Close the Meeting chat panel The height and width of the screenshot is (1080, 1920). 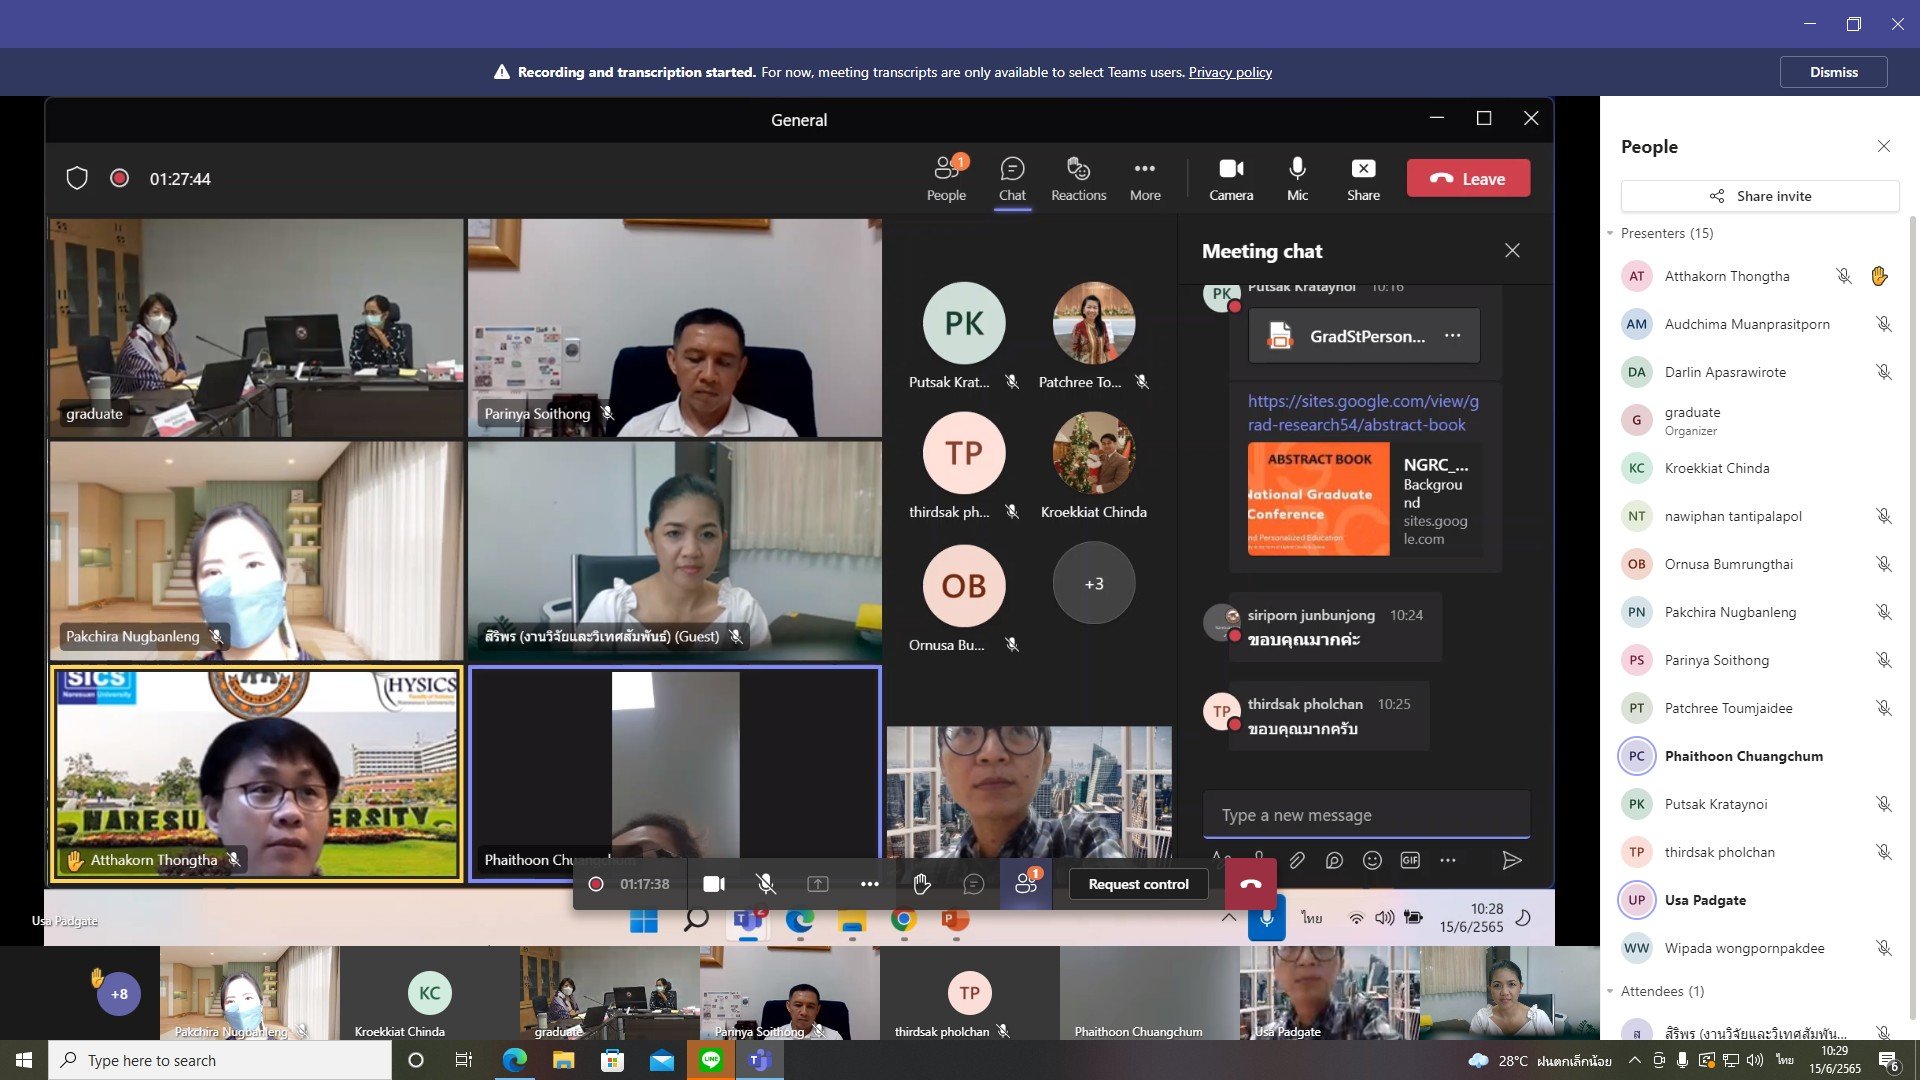1512,250
